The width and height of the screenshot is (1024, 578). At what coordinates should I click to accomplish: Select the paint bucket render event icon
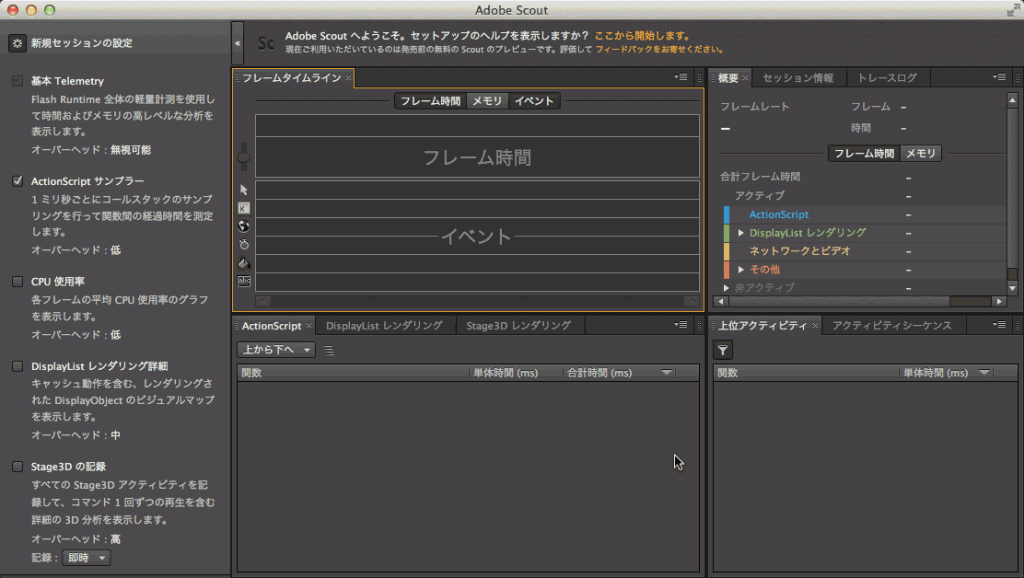244,264
